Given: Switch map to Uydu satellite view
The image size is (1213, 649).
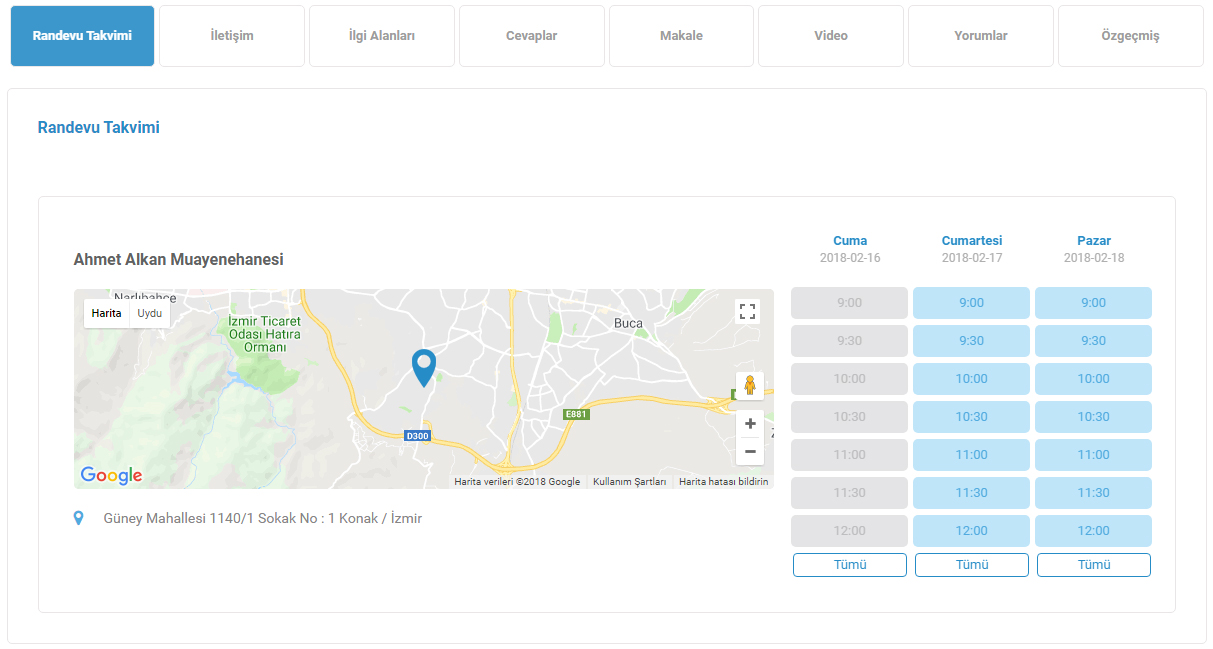Looking at the screenshot, I should click(150, 313).
